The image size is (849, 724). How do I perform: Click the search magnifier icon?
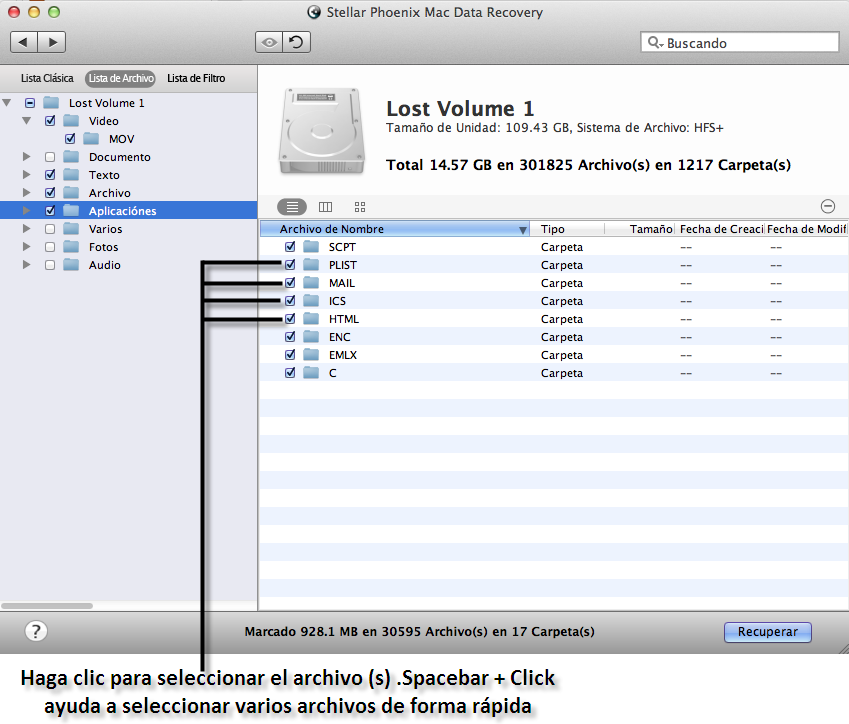(655, 42)
